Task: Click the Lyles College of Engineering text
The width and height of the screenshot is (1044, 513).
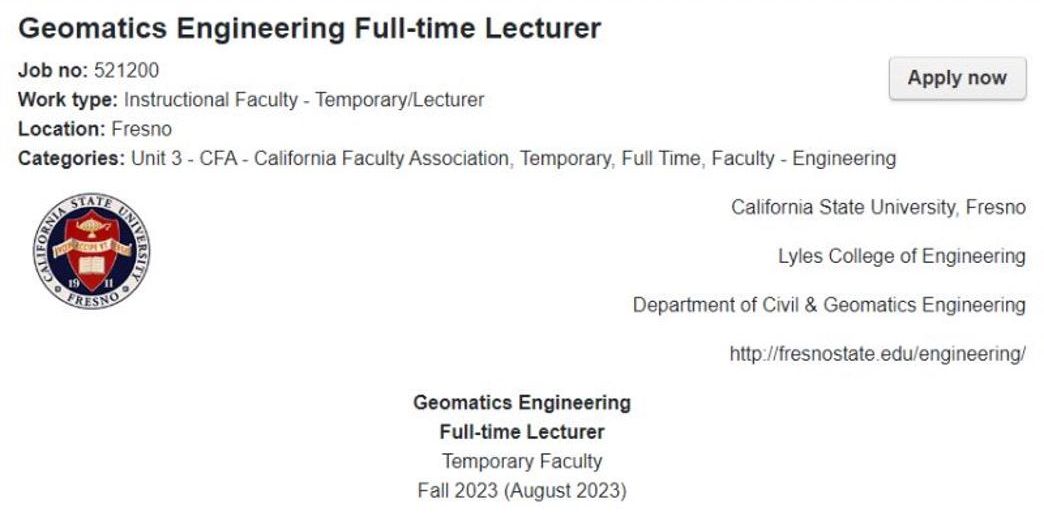Action: click(x=902, y=256)
